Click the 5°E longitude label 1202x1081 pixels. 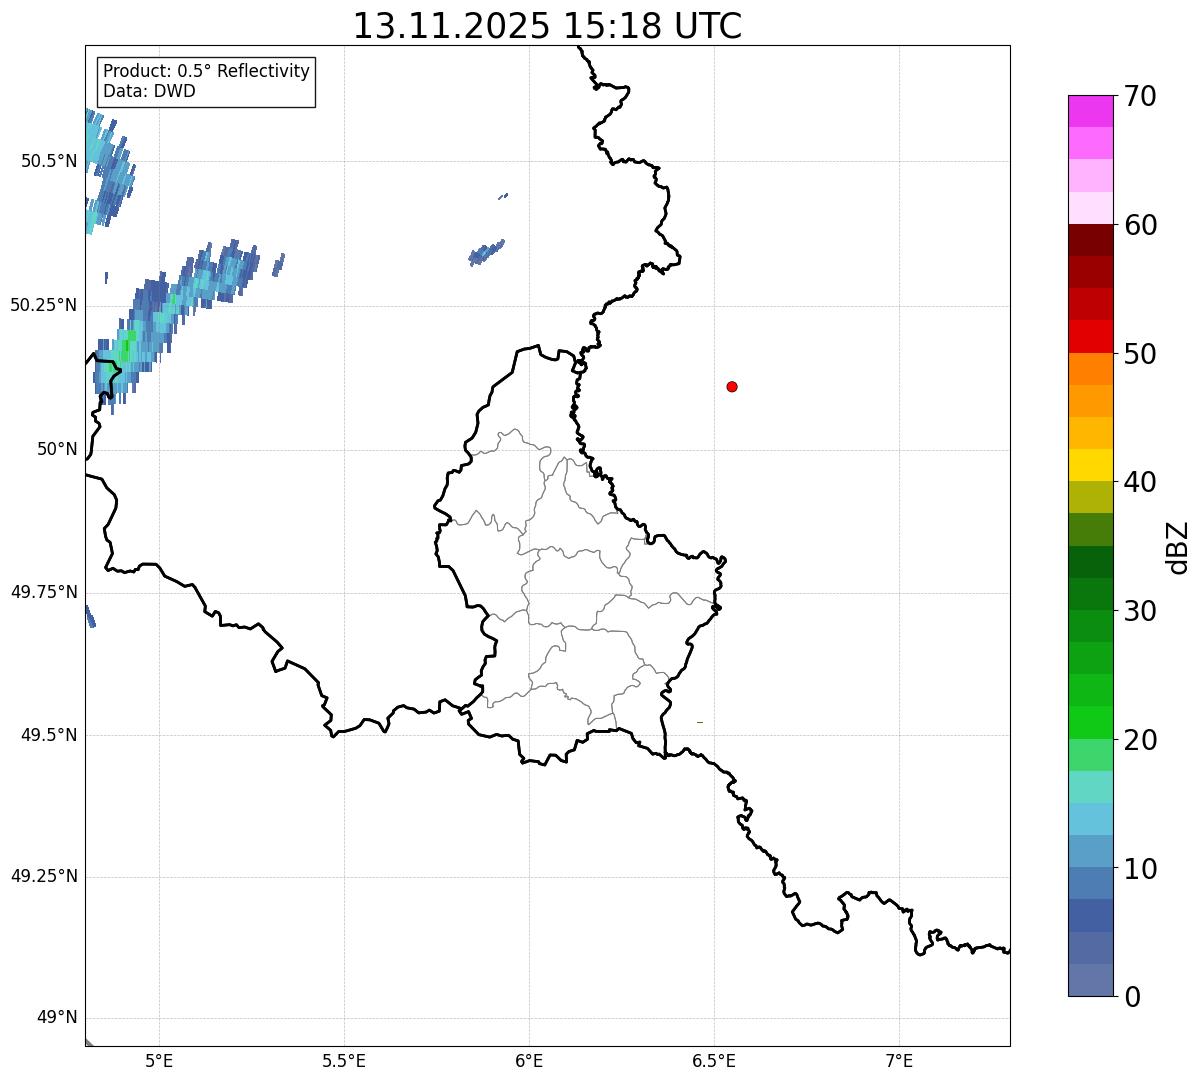pos(159,1061)
